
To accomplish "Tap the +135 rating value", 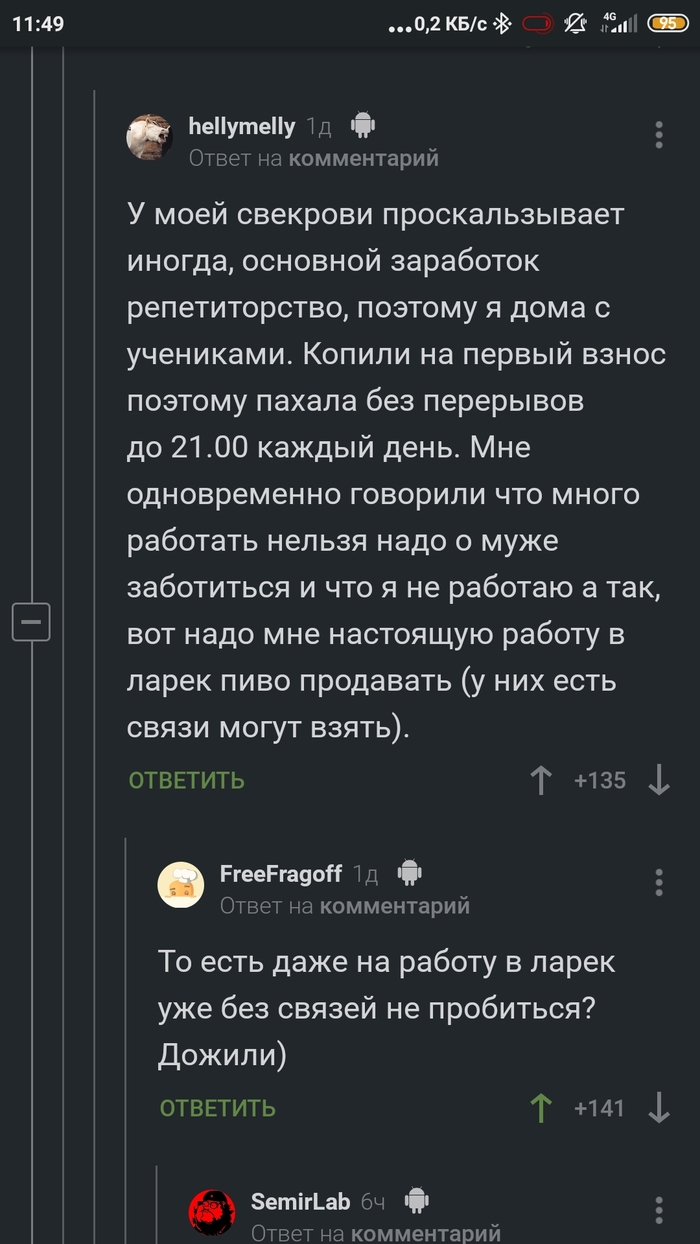I will [x=600, y=780].
